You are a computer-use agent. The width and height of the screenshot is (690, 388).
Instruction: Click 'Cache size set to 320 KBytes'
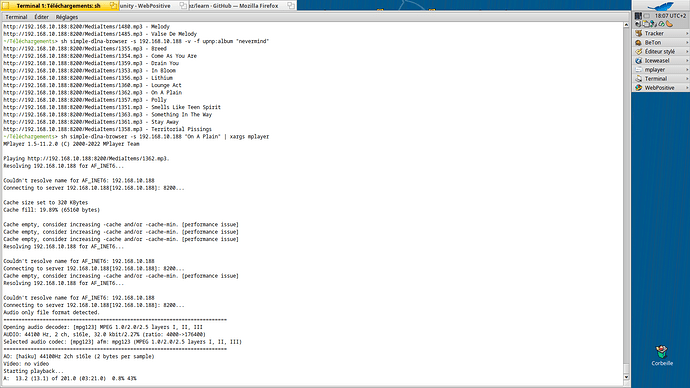pyautogui.click(x=46, y=203)
